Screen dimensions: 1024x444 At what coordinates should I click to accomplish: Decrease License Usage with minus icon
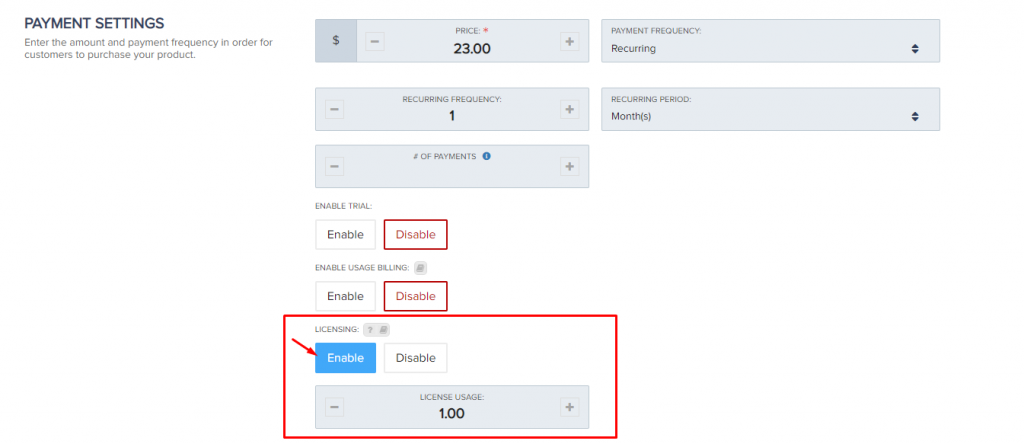click(x=334, y=407)
